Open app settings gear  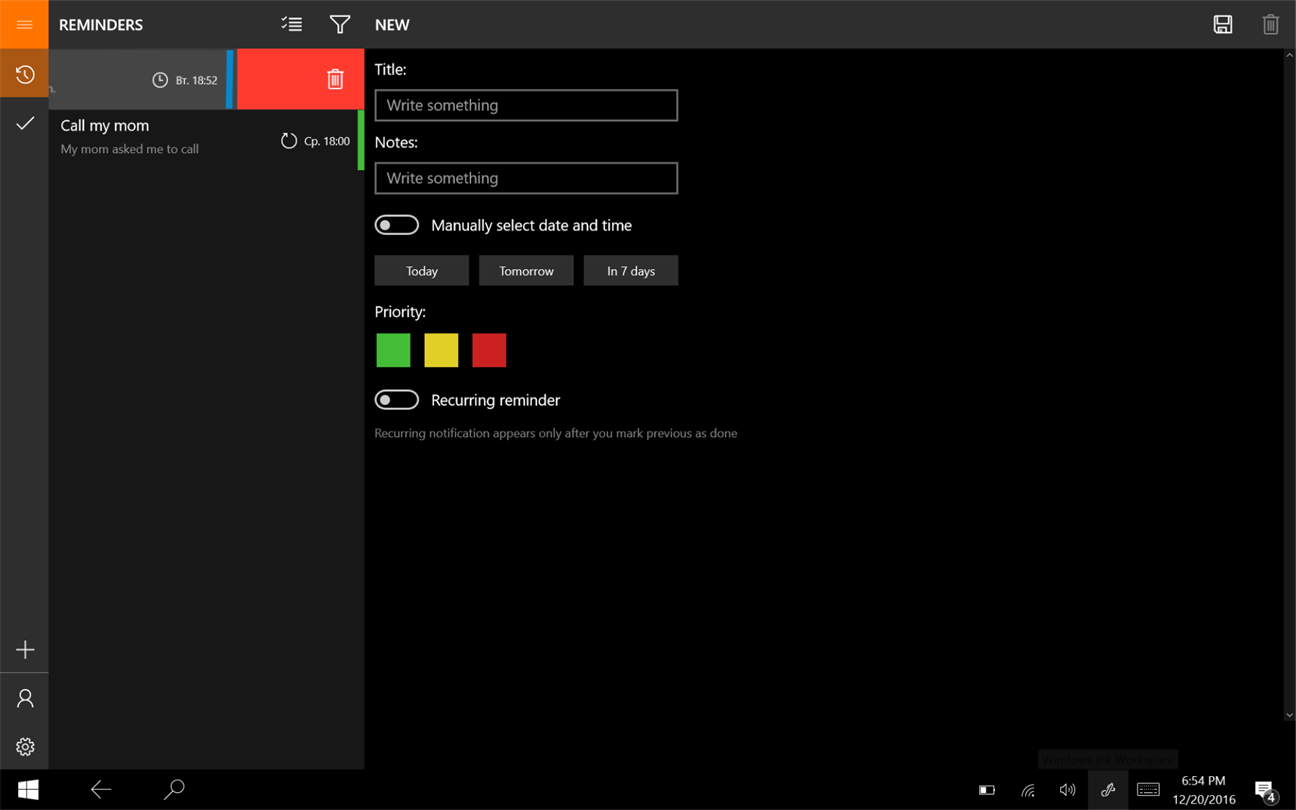[24, 747]
